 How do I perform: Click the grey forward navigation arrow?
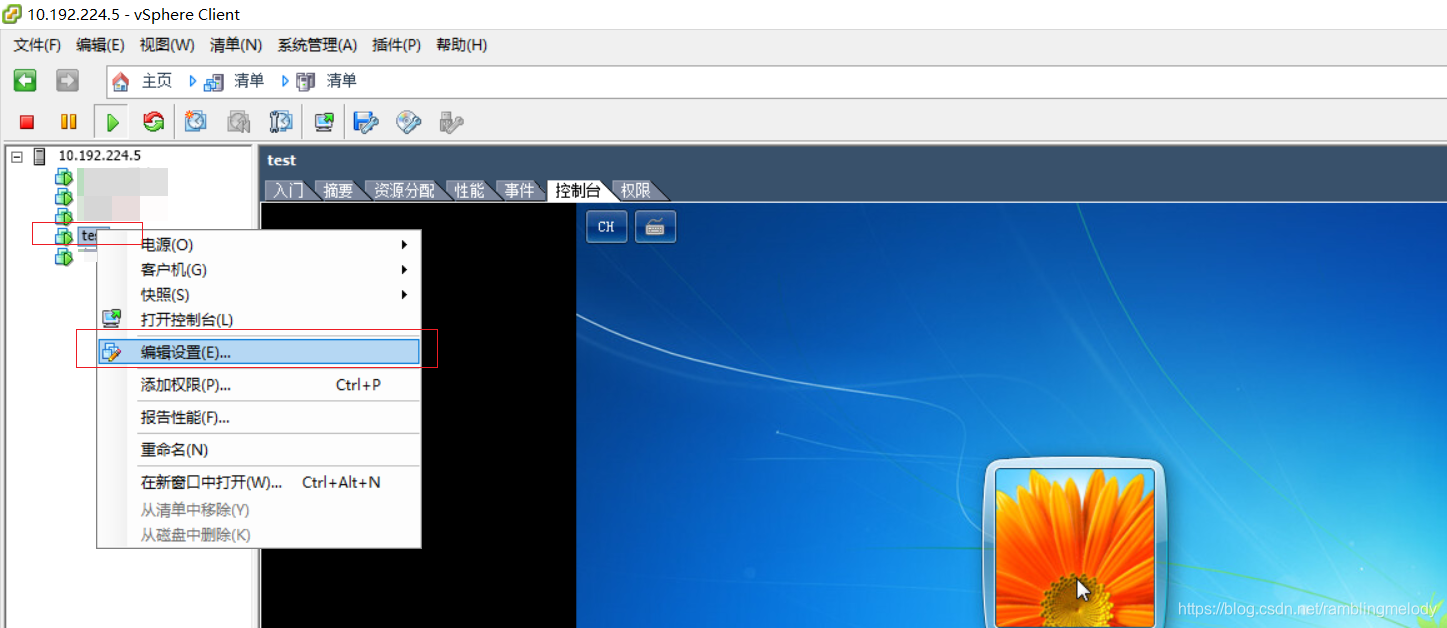(x=67, y=81)
